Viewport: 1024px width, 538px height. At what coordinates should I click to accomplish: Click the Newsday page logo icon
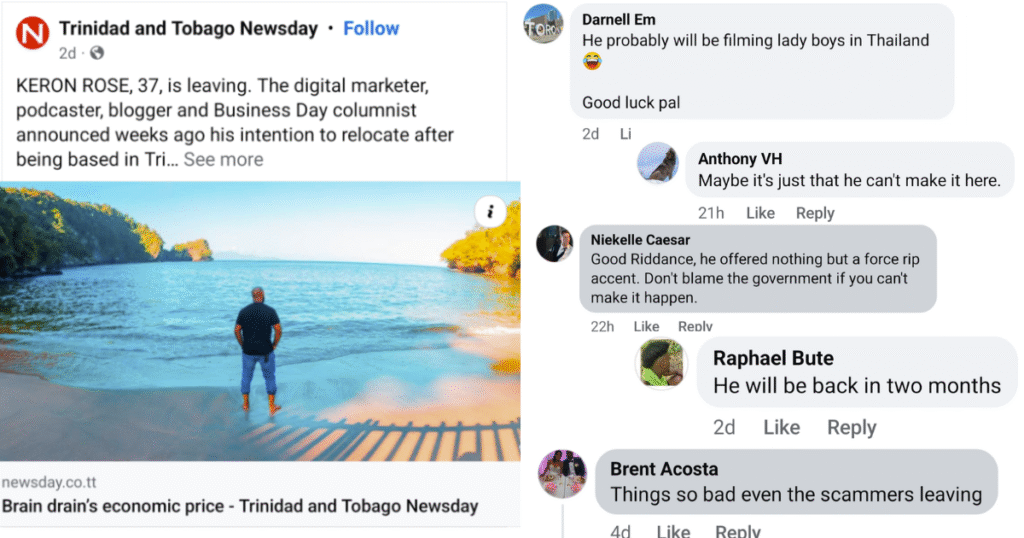click(32, 35)
